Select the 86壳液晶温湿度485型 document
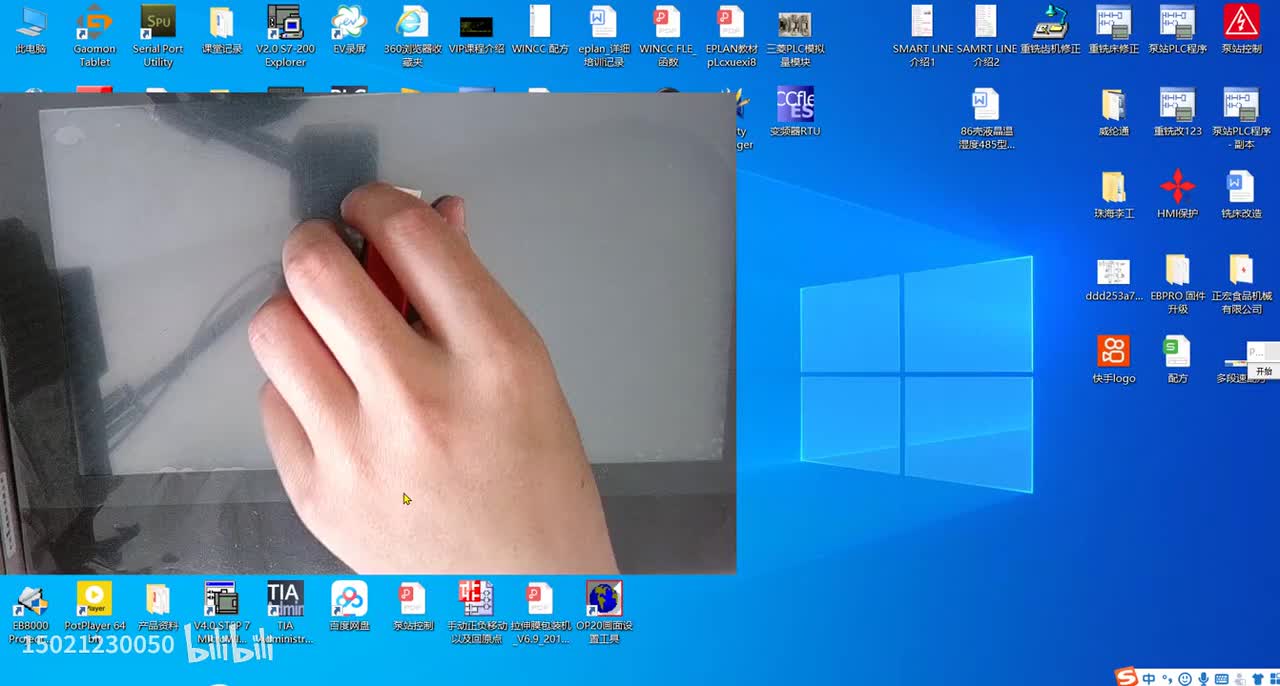This screenshot has width=1280, height=686. [986, 119]
